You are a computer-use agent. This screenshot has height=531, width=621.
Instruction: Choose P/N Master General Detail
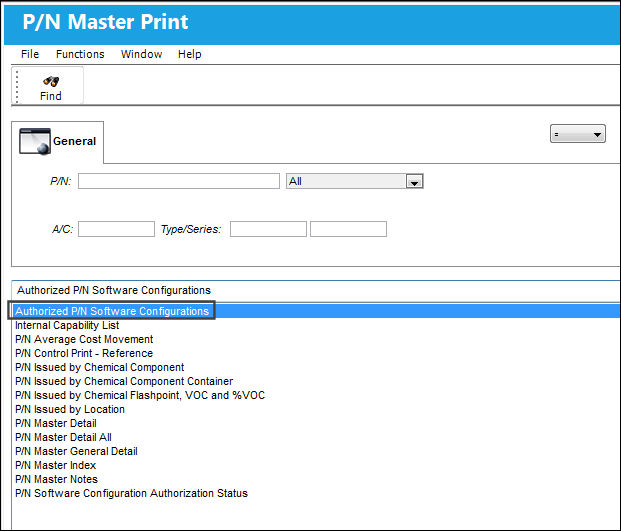(x=76, y=451)
